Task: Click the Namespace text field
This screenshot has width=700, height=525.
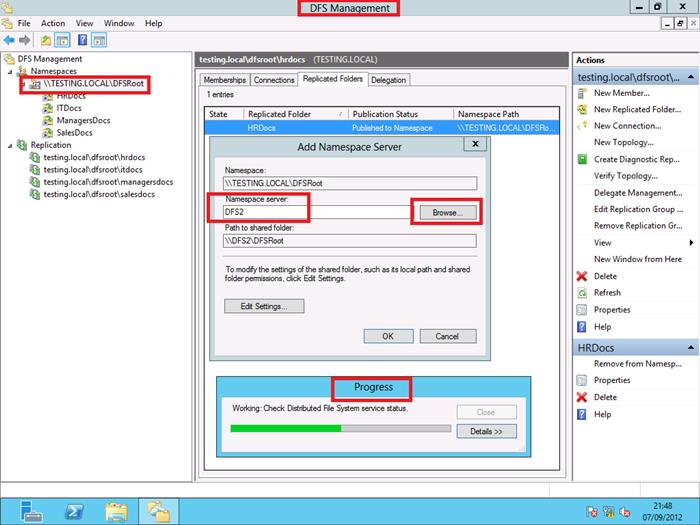Action: [350, 183]
